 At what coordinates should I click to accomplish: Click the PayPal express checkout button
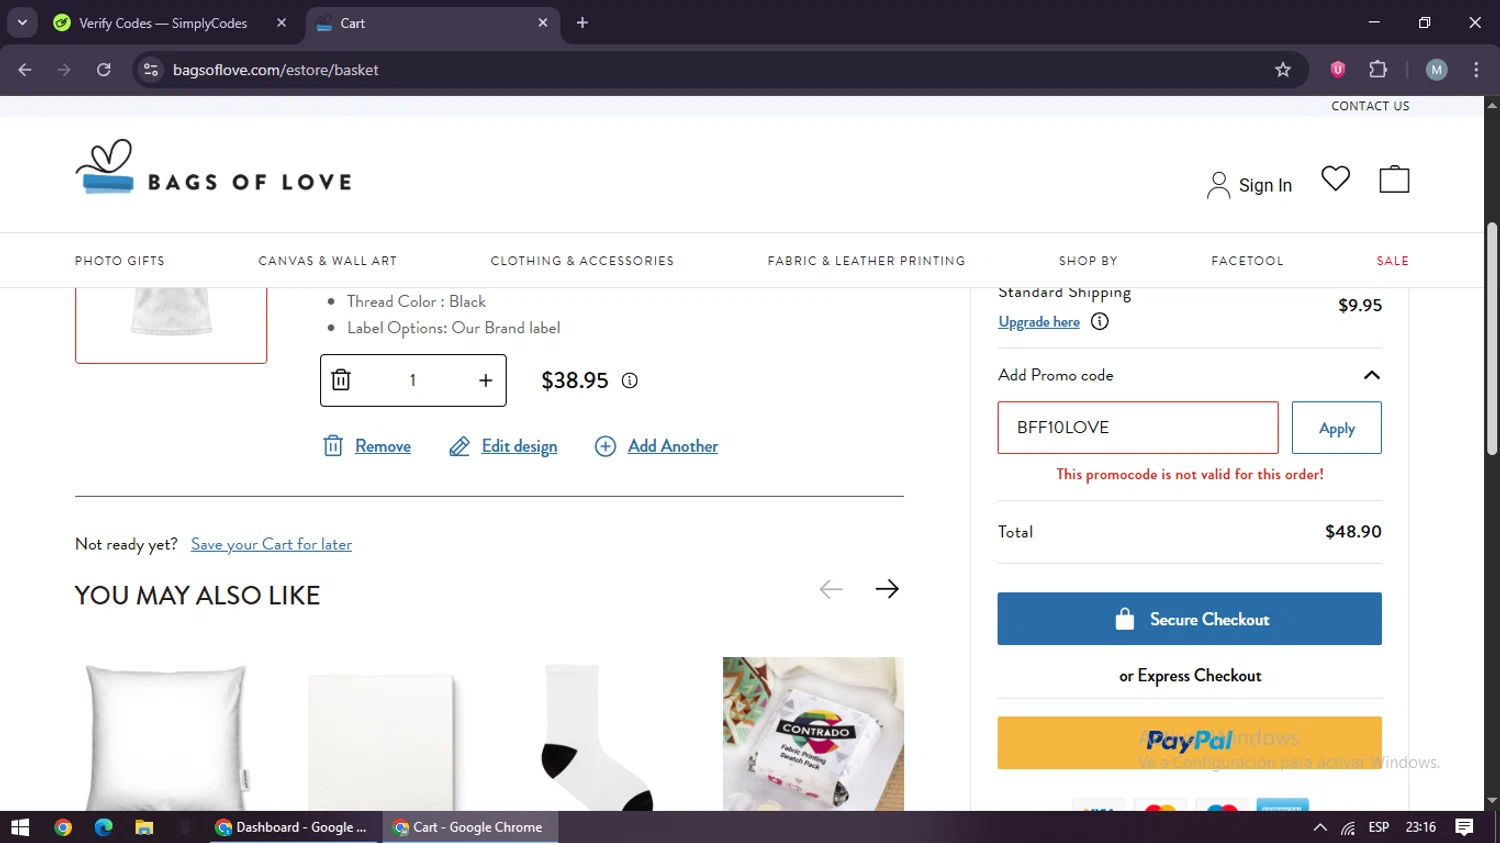pyautogui.click(x=1189, y=742)
